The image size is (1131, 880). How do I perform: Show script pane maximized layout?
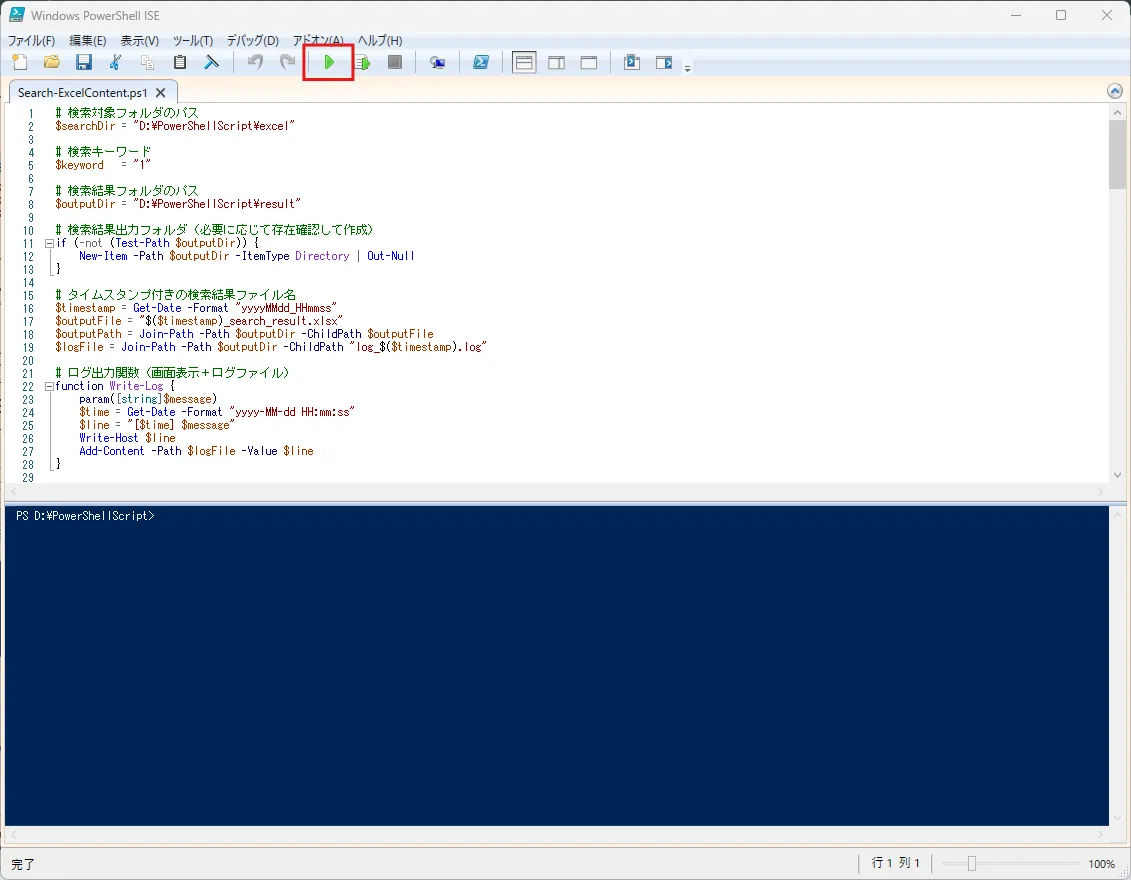(589, 63)
